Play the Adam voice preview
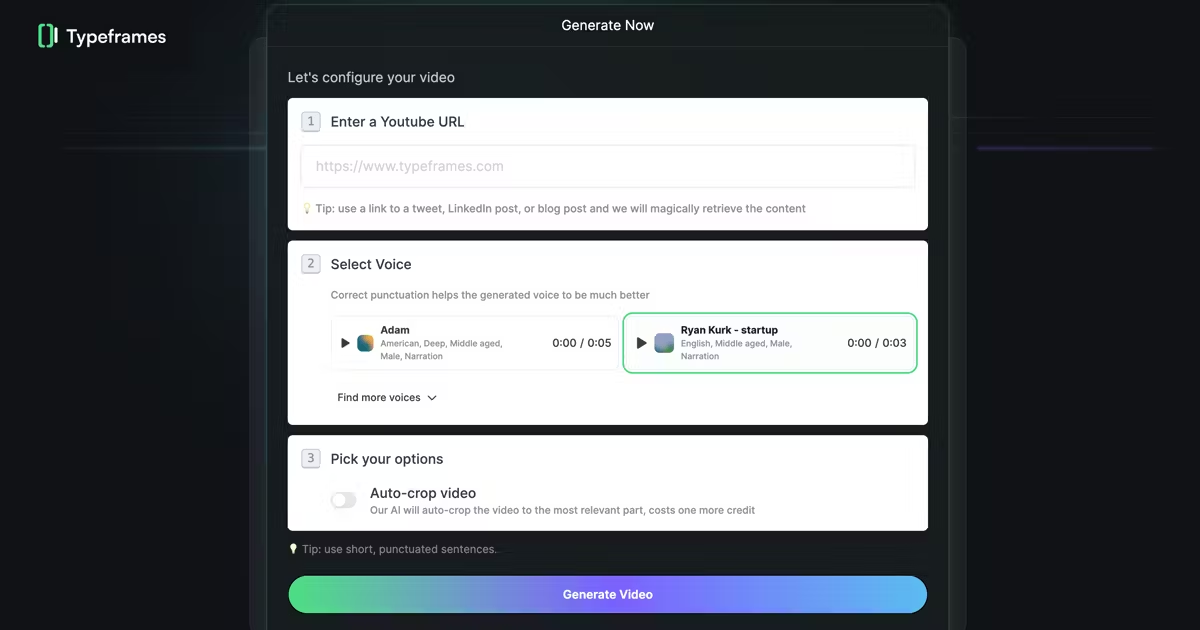 tap(345, 343)
